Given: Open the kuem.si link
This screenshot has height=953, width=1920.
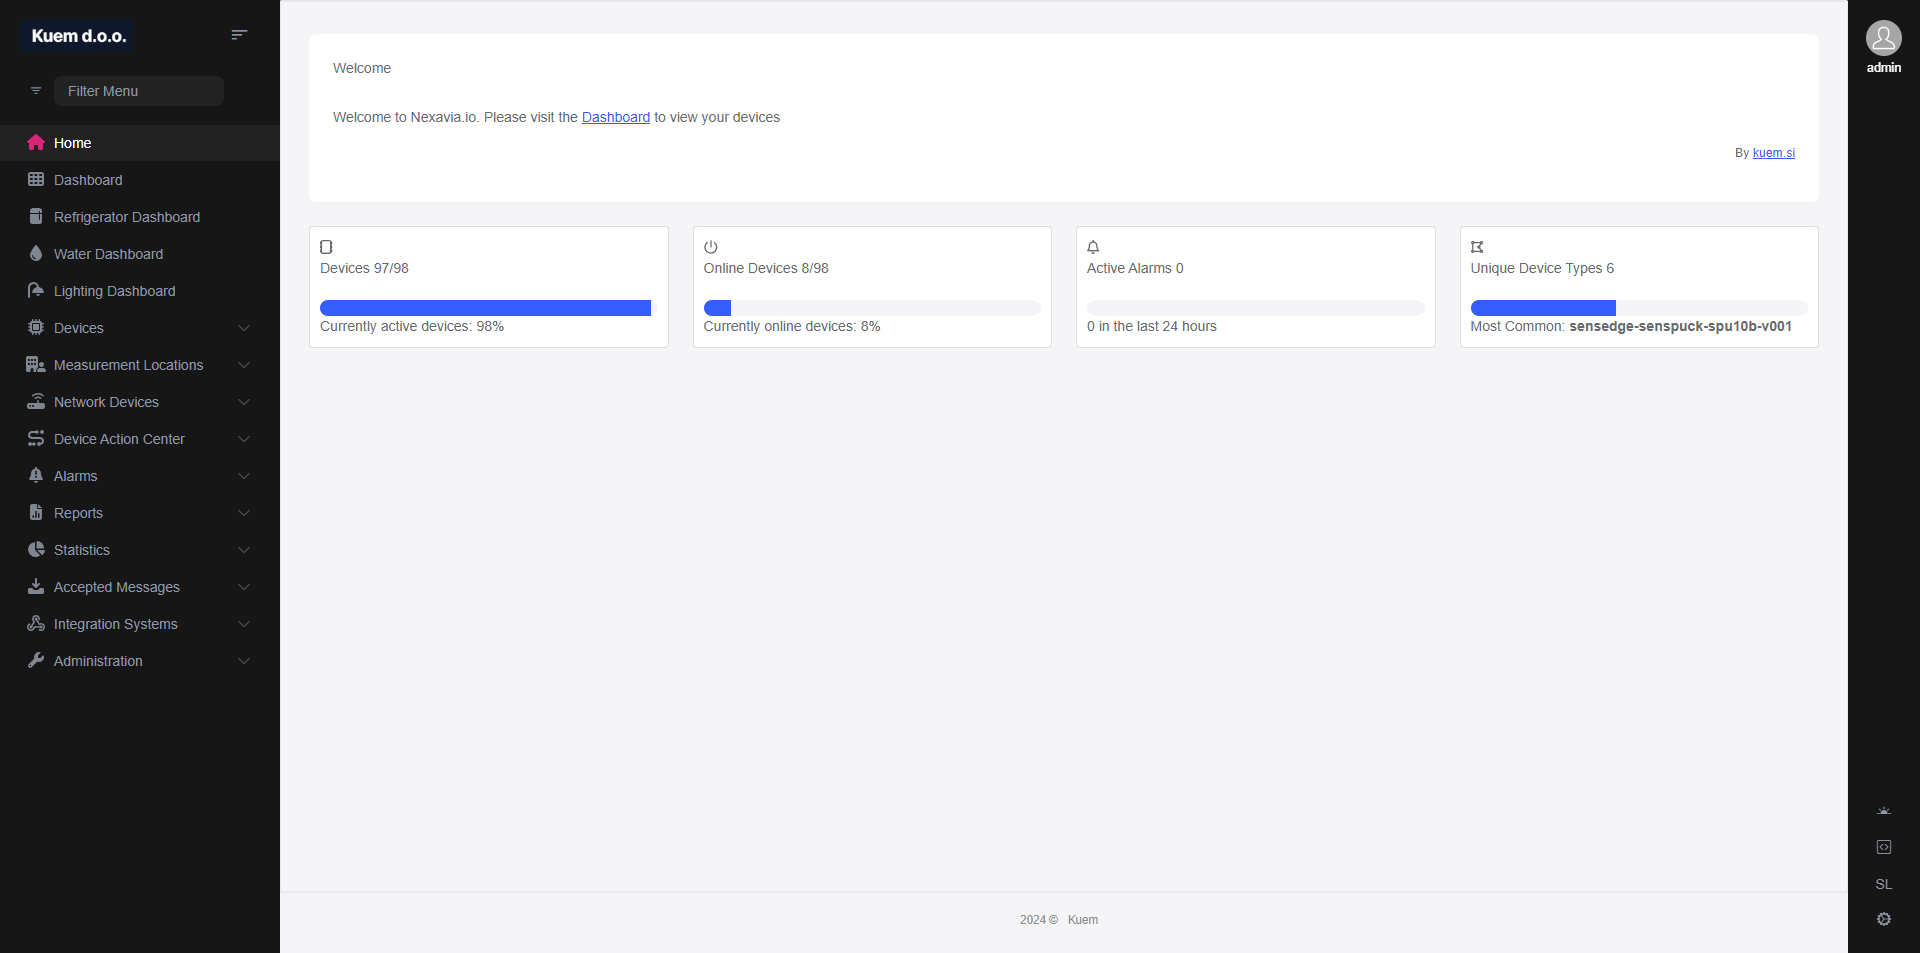Looking at the screenshot, I should [x=1773, y=153].
